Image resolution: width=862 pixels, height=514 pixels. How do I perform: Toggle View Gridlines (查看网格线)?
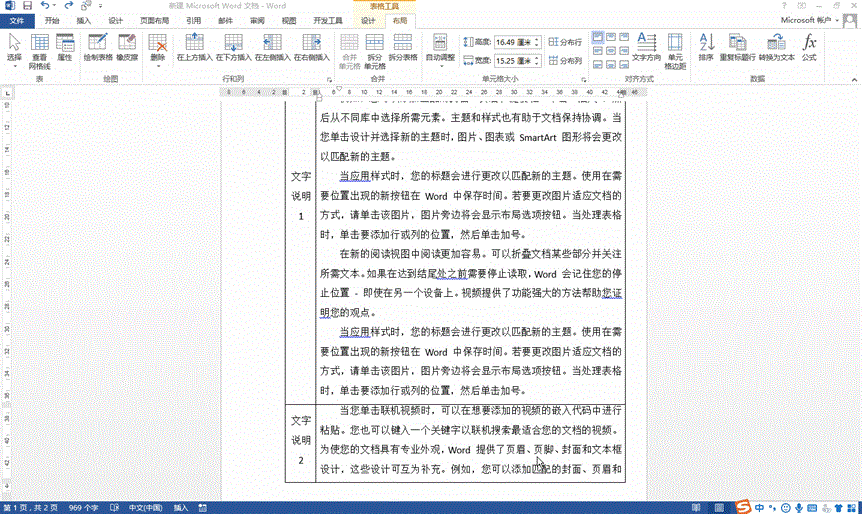click(x=39, y=47)
